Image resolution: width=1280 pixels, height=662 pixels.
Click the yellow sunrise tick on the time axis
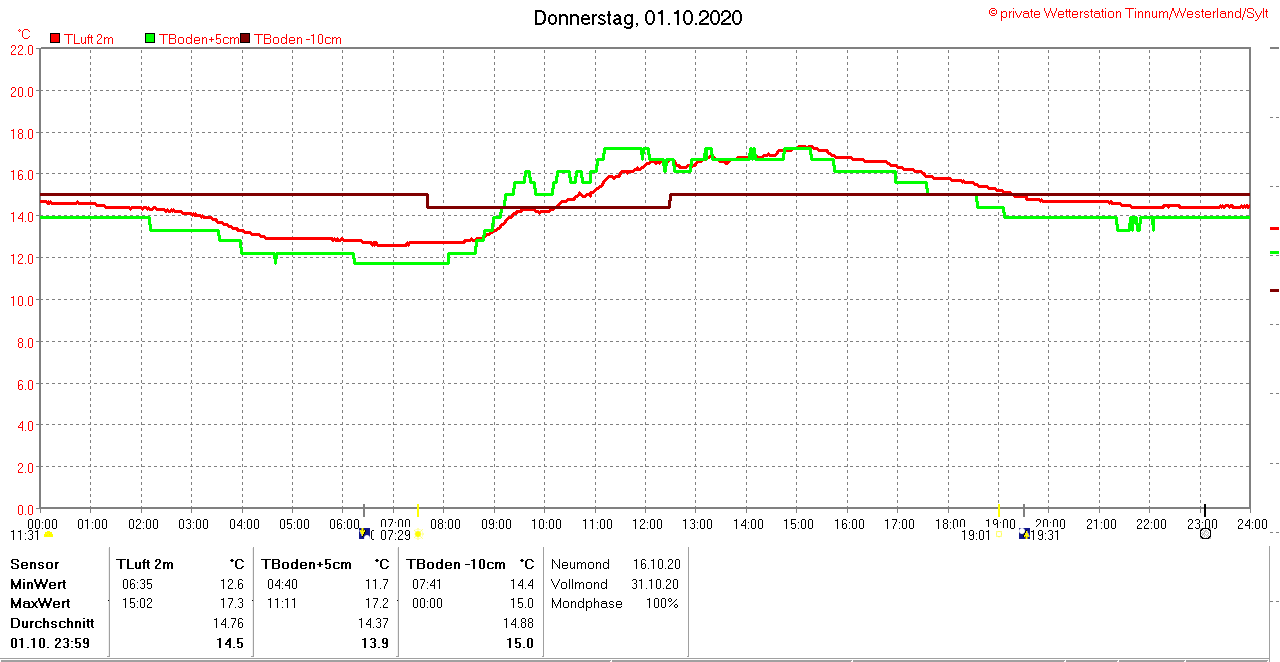[x=418, y=510]
